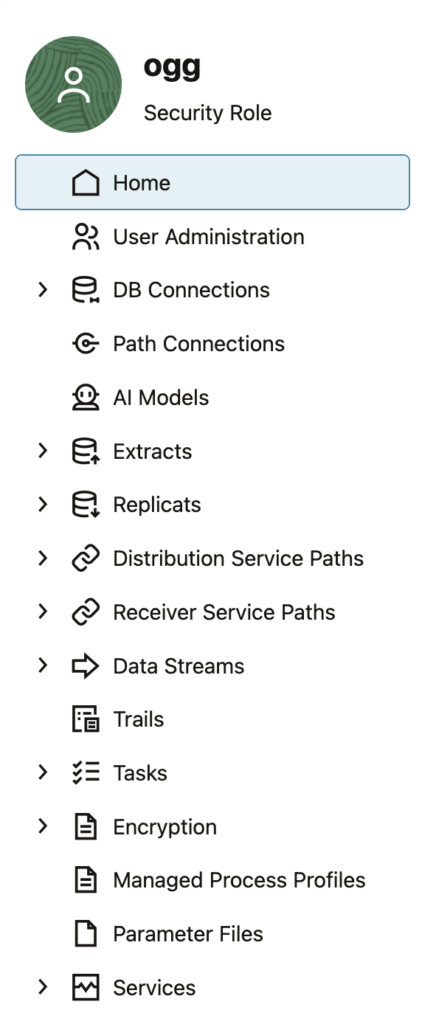Image resolution: width=422 pixels, height=1024 pixels.
Task: Click the Security Role label
Action: pos(208,113)
